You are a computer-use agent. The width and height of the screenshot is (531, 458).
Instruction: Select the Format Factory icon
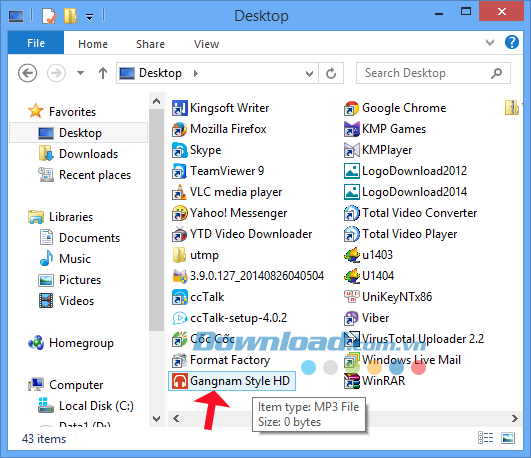pyautogui.click(x=179, y=360)
